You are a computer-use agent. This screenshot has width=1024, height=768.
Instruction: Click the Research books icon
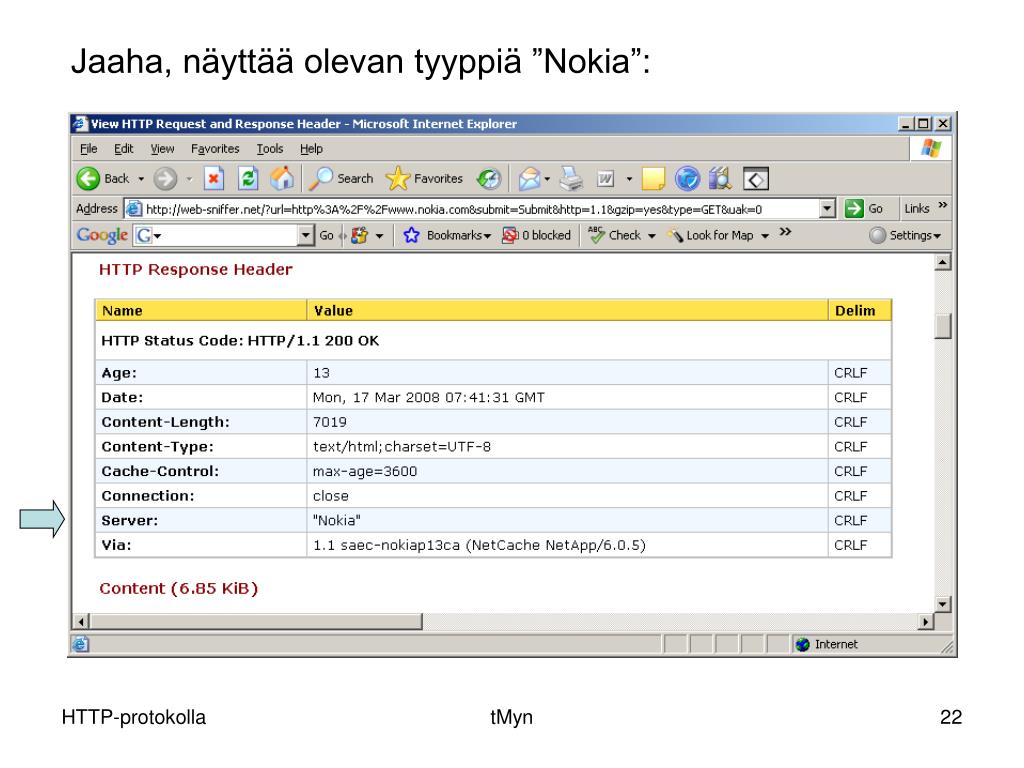tap(720, 178)
